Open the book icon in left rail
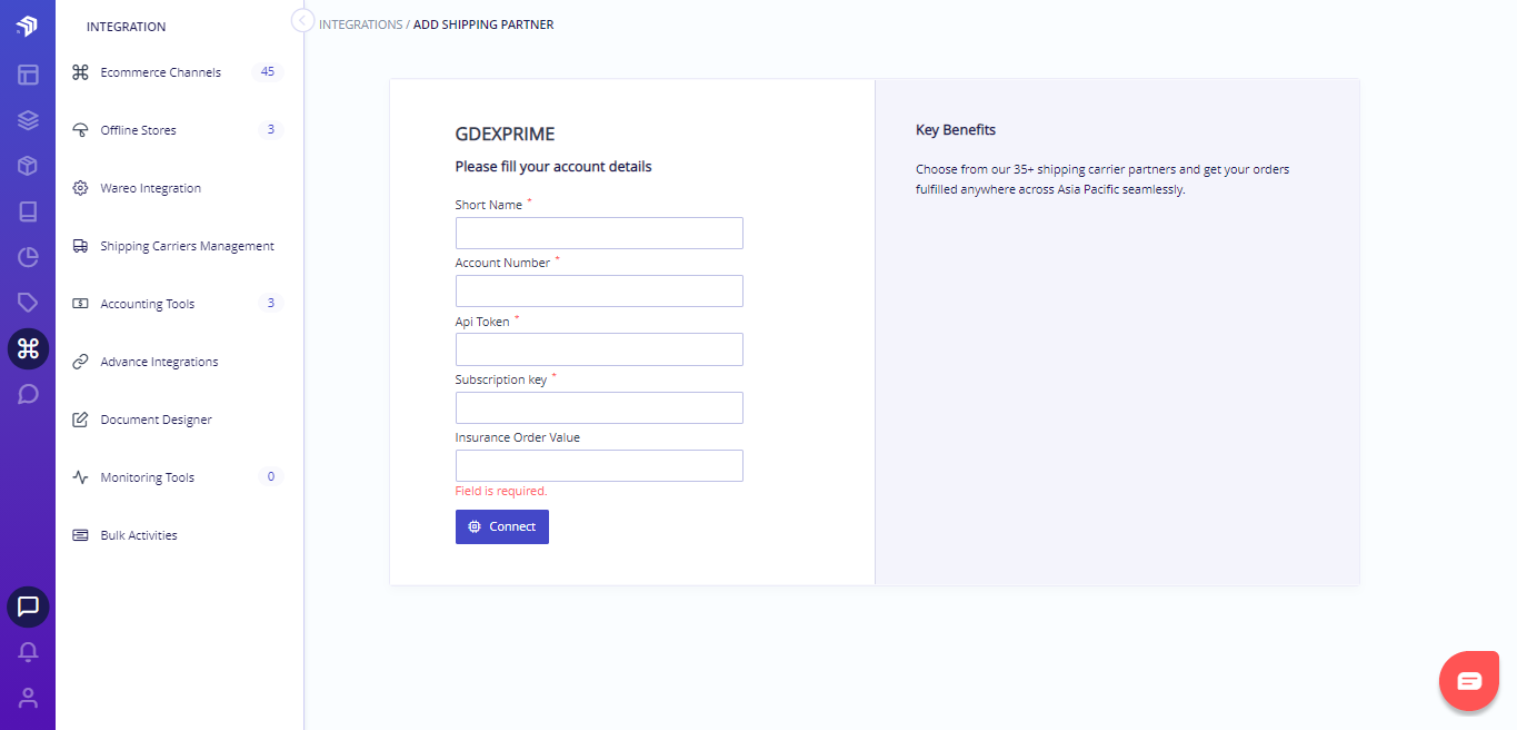 coord(28,211)
